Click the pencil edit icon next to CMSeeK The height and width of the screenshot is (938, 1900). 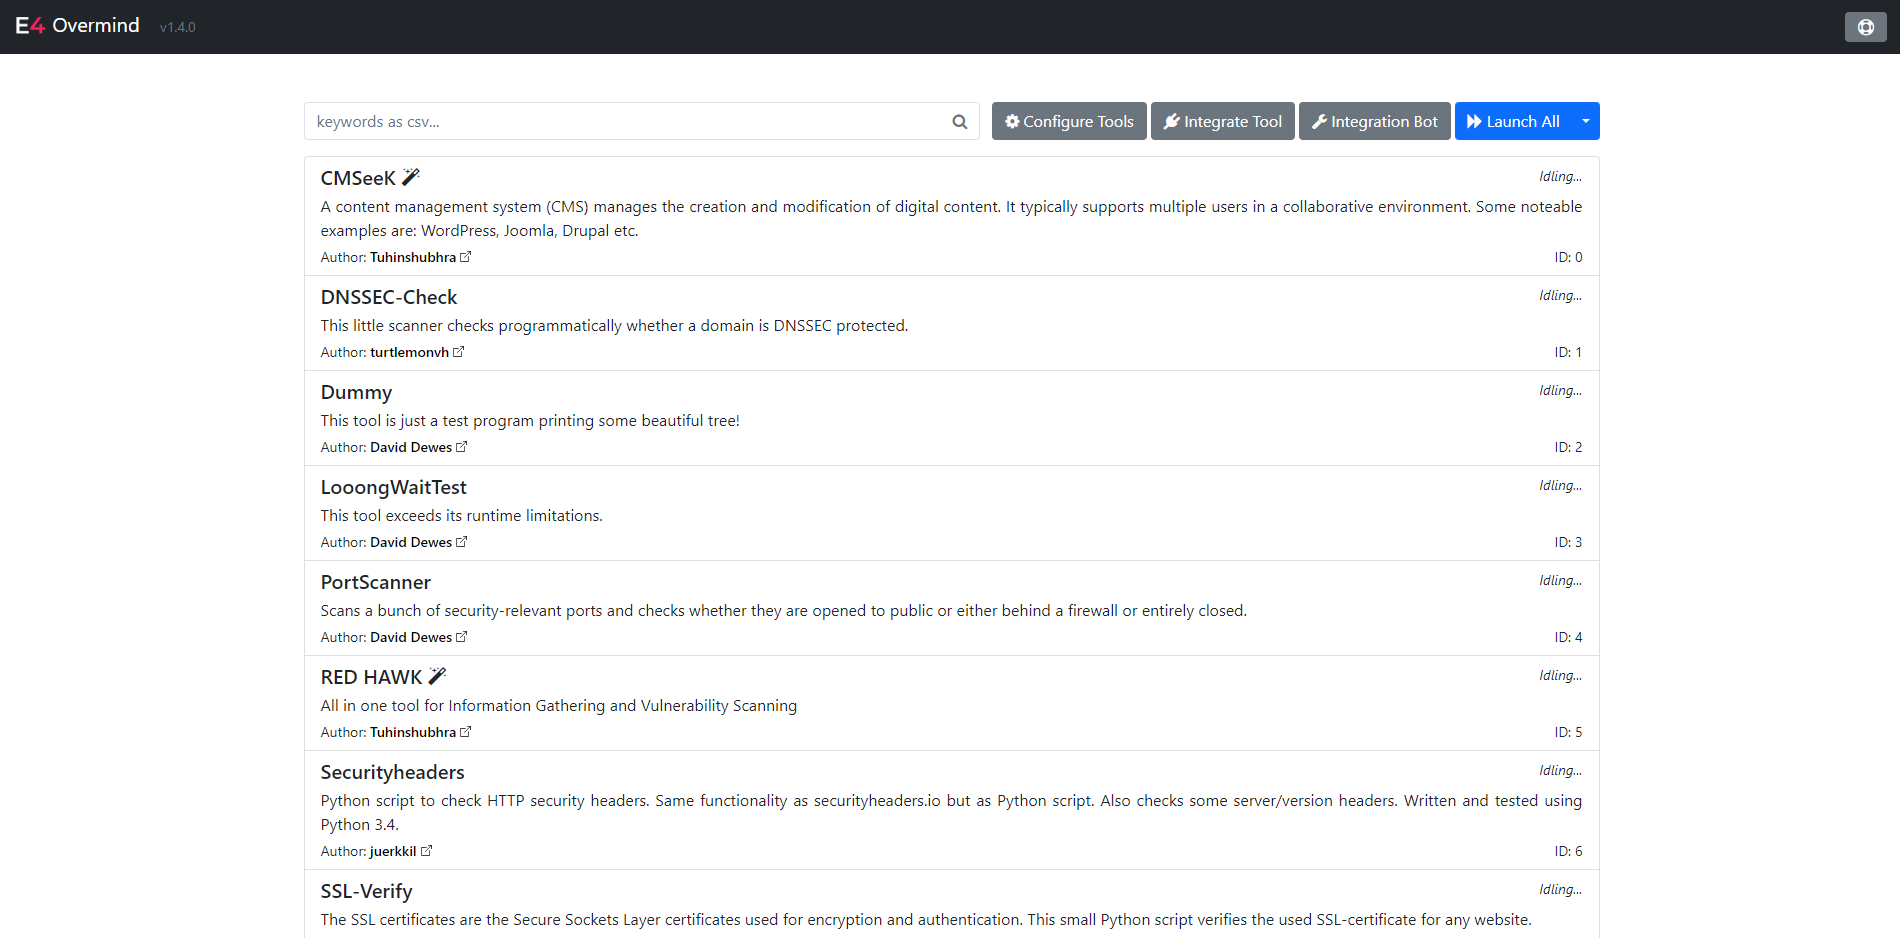410,176
